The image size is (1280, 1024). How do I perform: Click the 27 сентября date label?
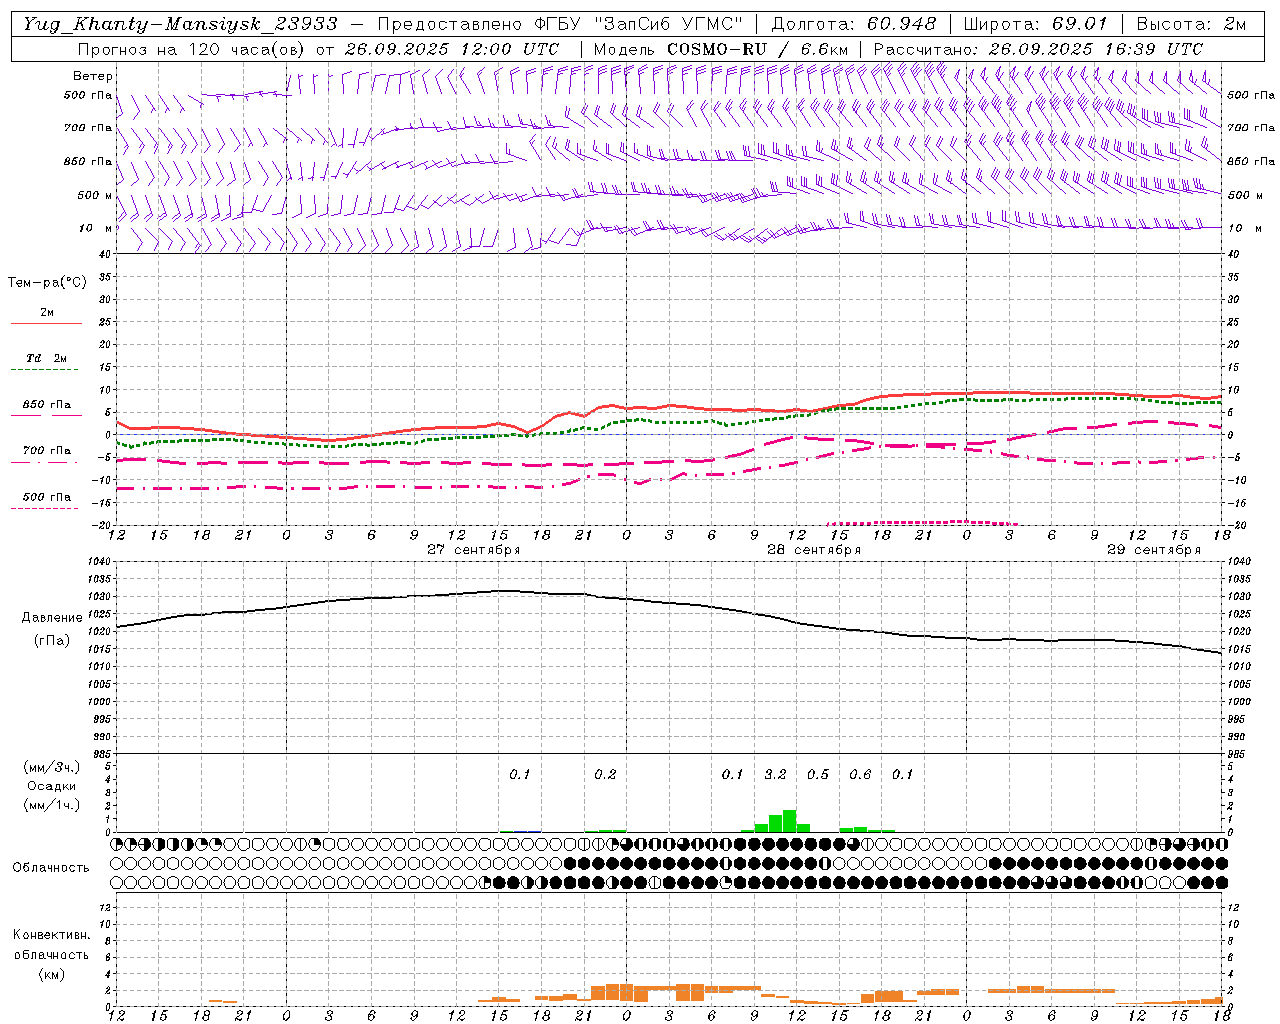pyautogui.click(x=474, y=550)
